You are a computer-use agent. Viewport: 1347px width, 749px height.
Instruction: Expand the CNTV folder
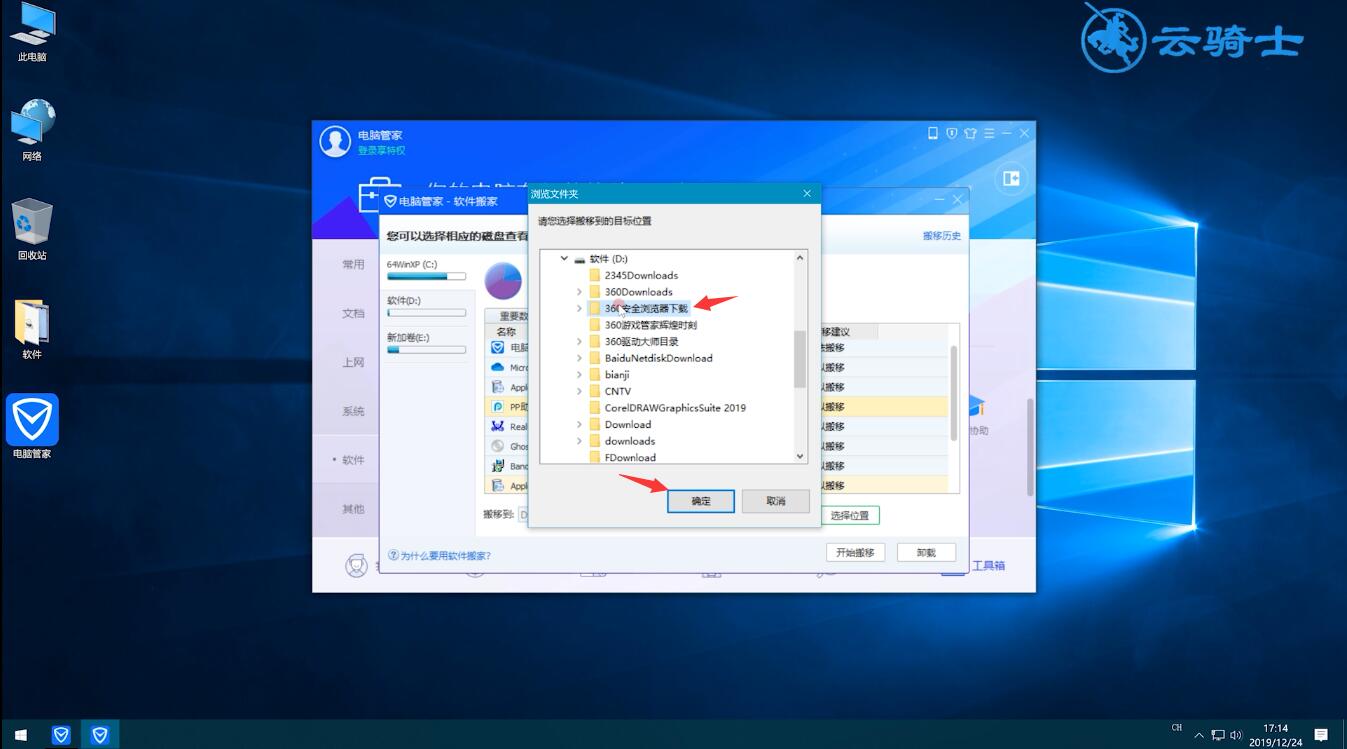point(579,391)
